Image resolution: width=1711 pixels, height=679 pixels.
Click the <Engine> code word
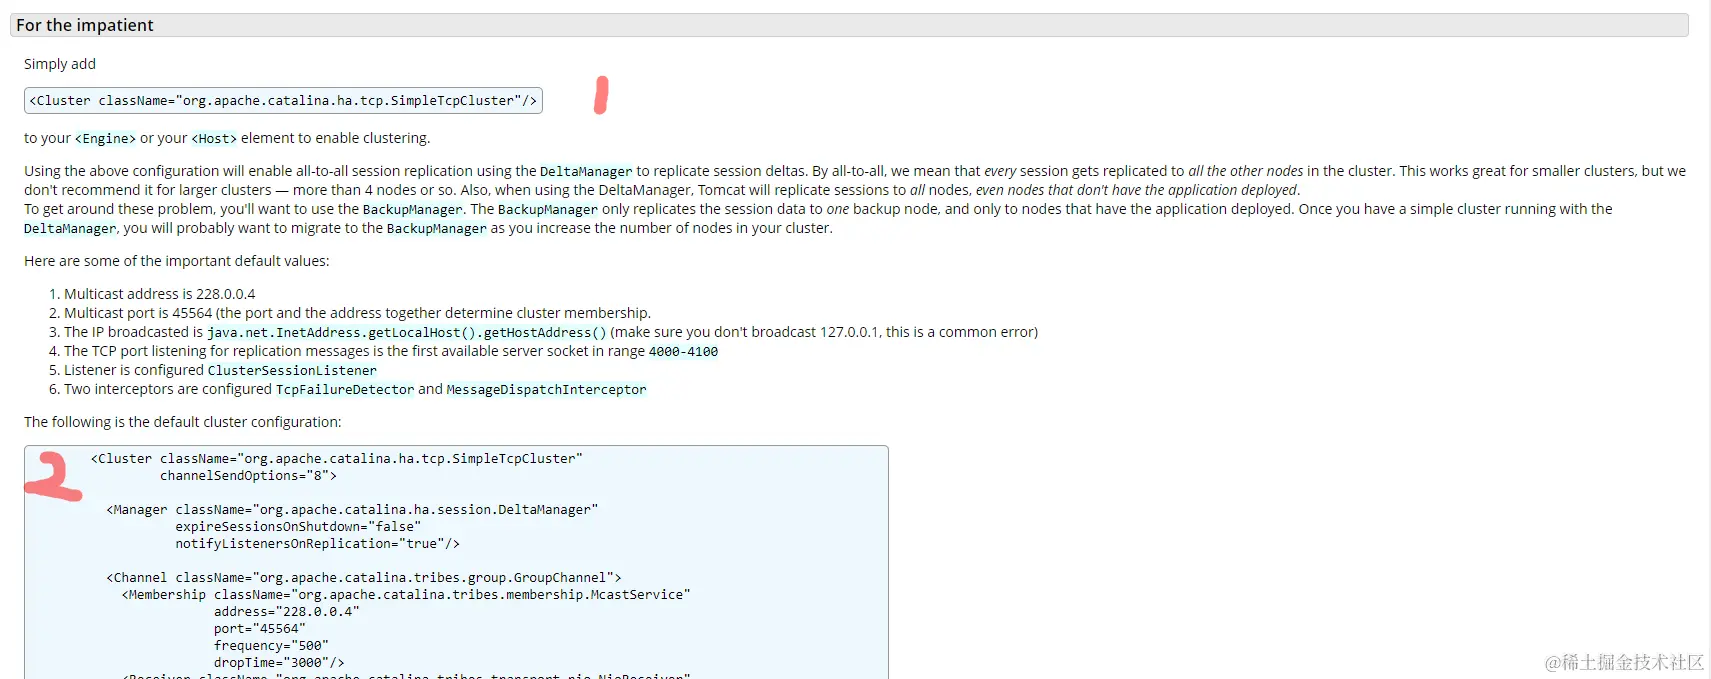[105, 139]
